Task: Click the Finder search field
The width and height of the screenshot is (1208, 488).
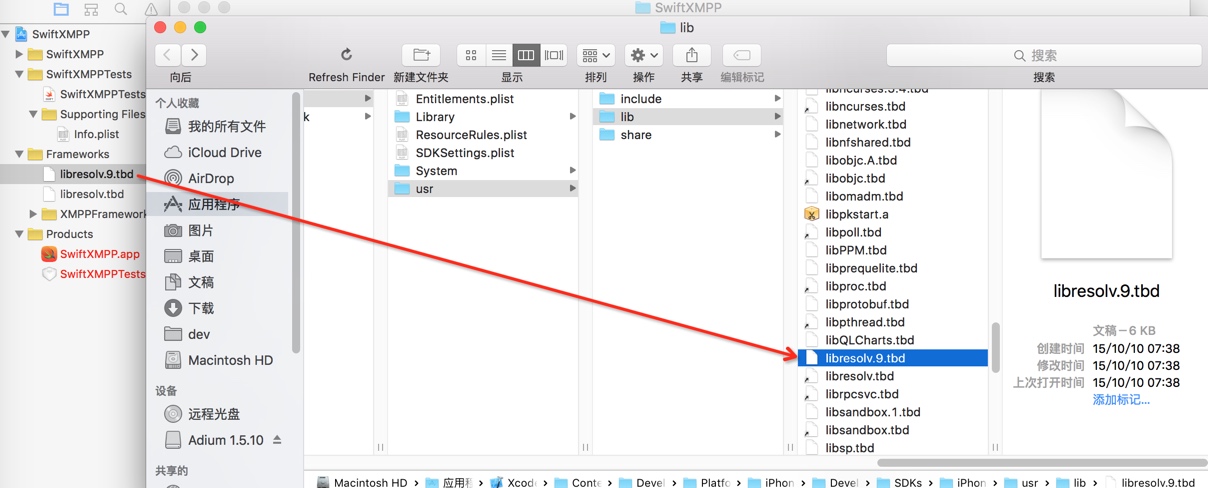Action: (x=1043, y=55)
